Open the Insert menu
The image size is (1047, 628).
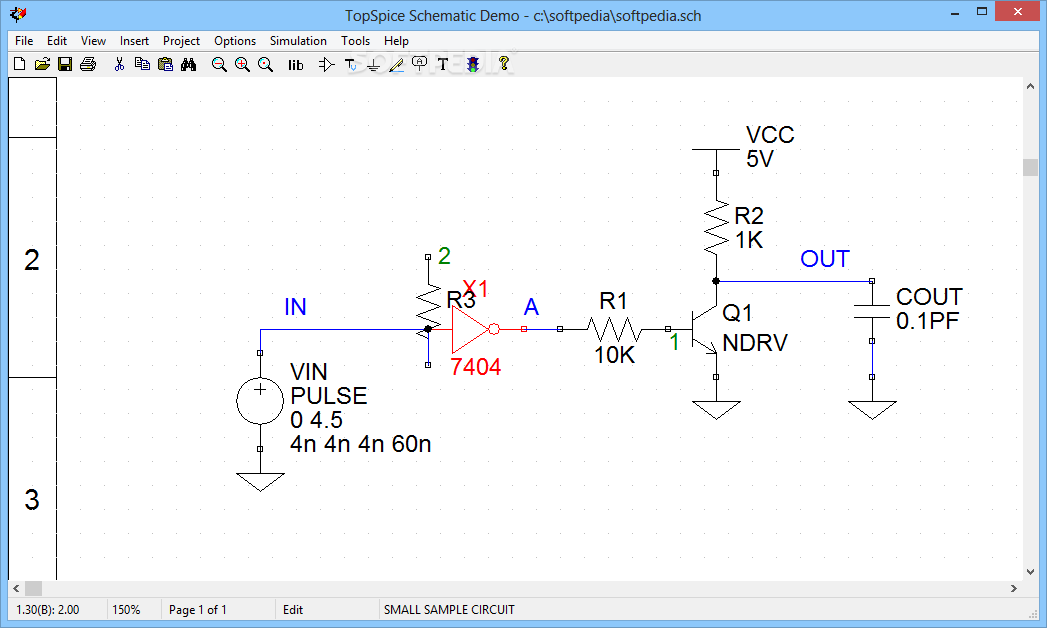pyautogui.click(x=134, y=41)
